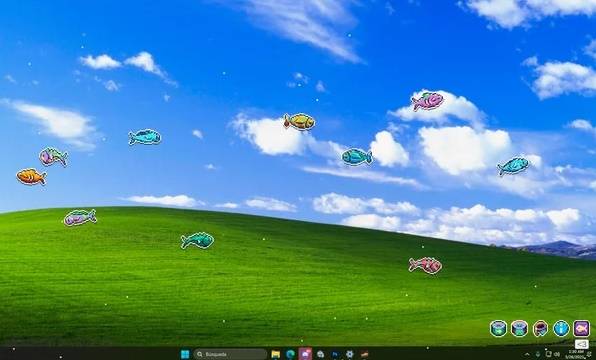This screenshot has height=360, width=596.
Task: Open the first fish tank icon in the game panel
Action: [x=498, y=328]
